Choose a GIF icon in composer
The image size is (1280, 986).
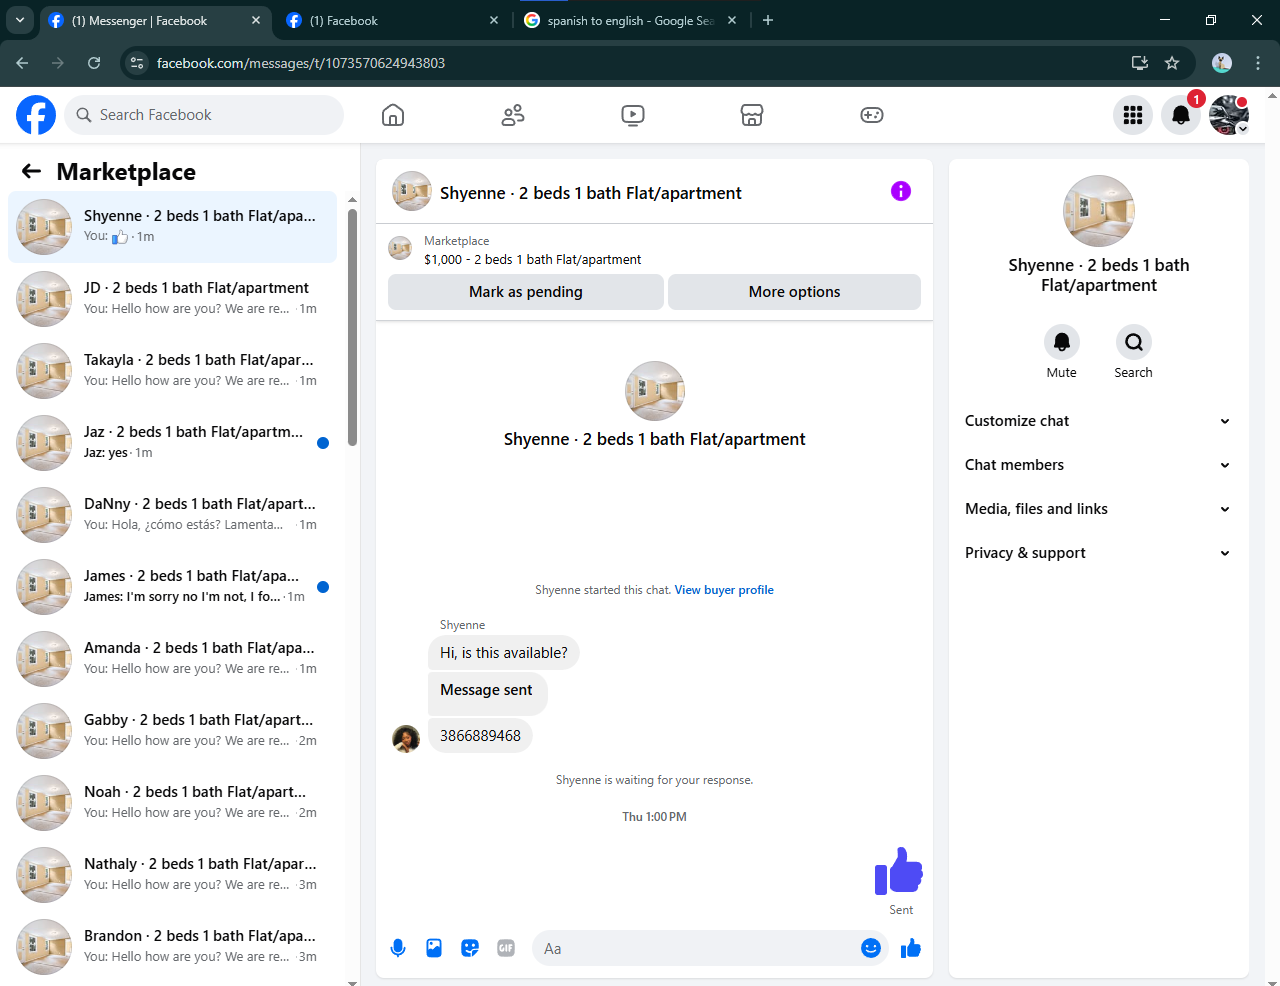click(506, 948)
